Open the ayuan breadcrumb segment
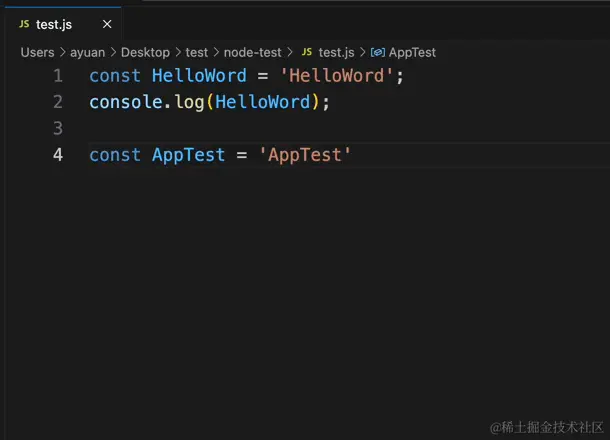 tap(88, 52)
